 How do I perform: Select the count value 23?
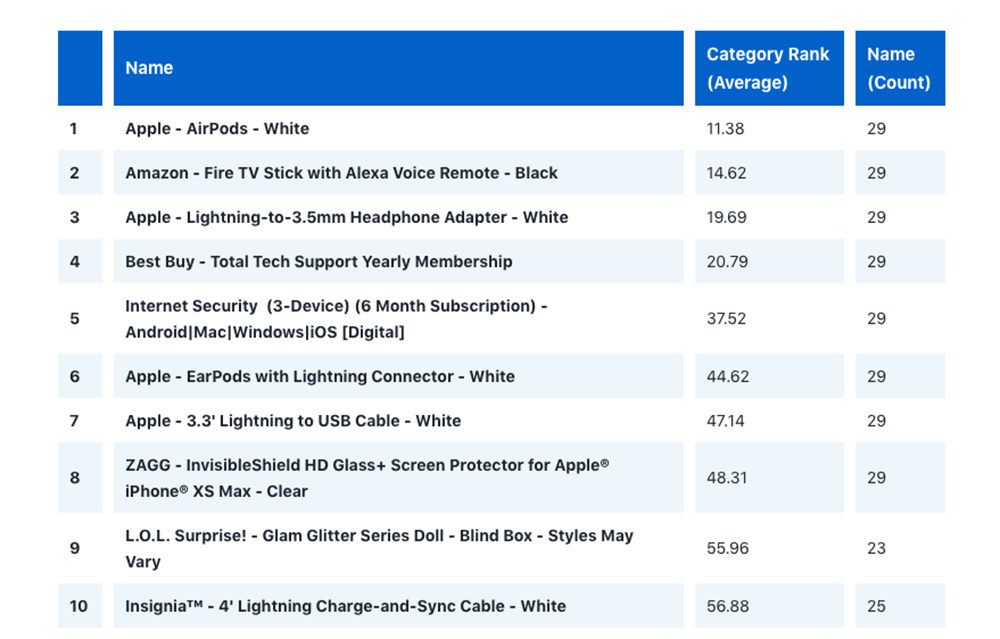[876, 548]
